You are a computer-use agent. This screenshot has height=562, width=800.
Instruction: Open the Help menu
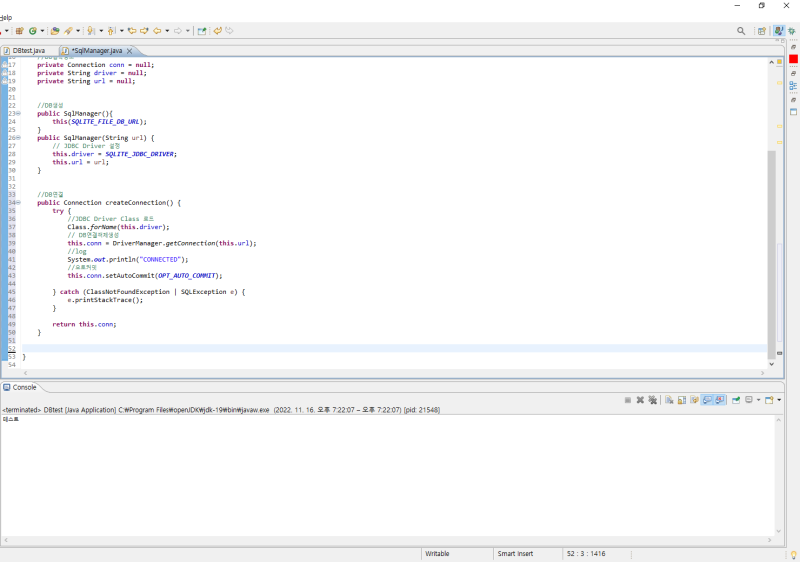pyautogui.click(x=6, y=17)
